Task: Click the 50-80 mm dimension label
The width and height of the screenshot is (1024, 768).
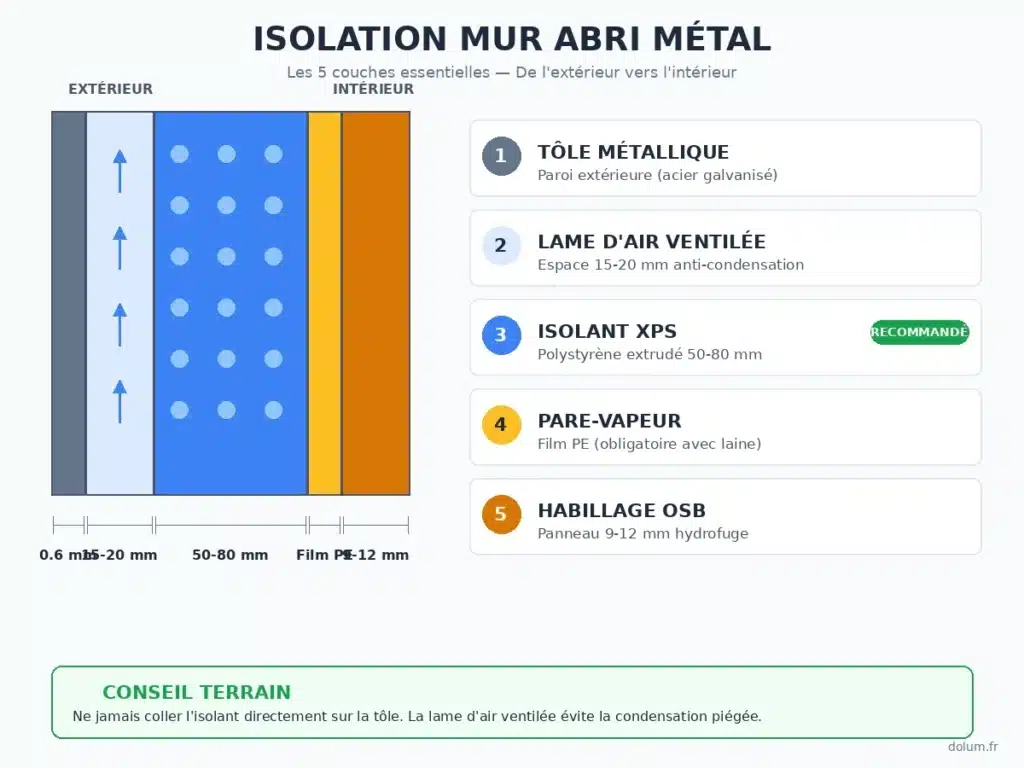Action: [x=230, y=555]
